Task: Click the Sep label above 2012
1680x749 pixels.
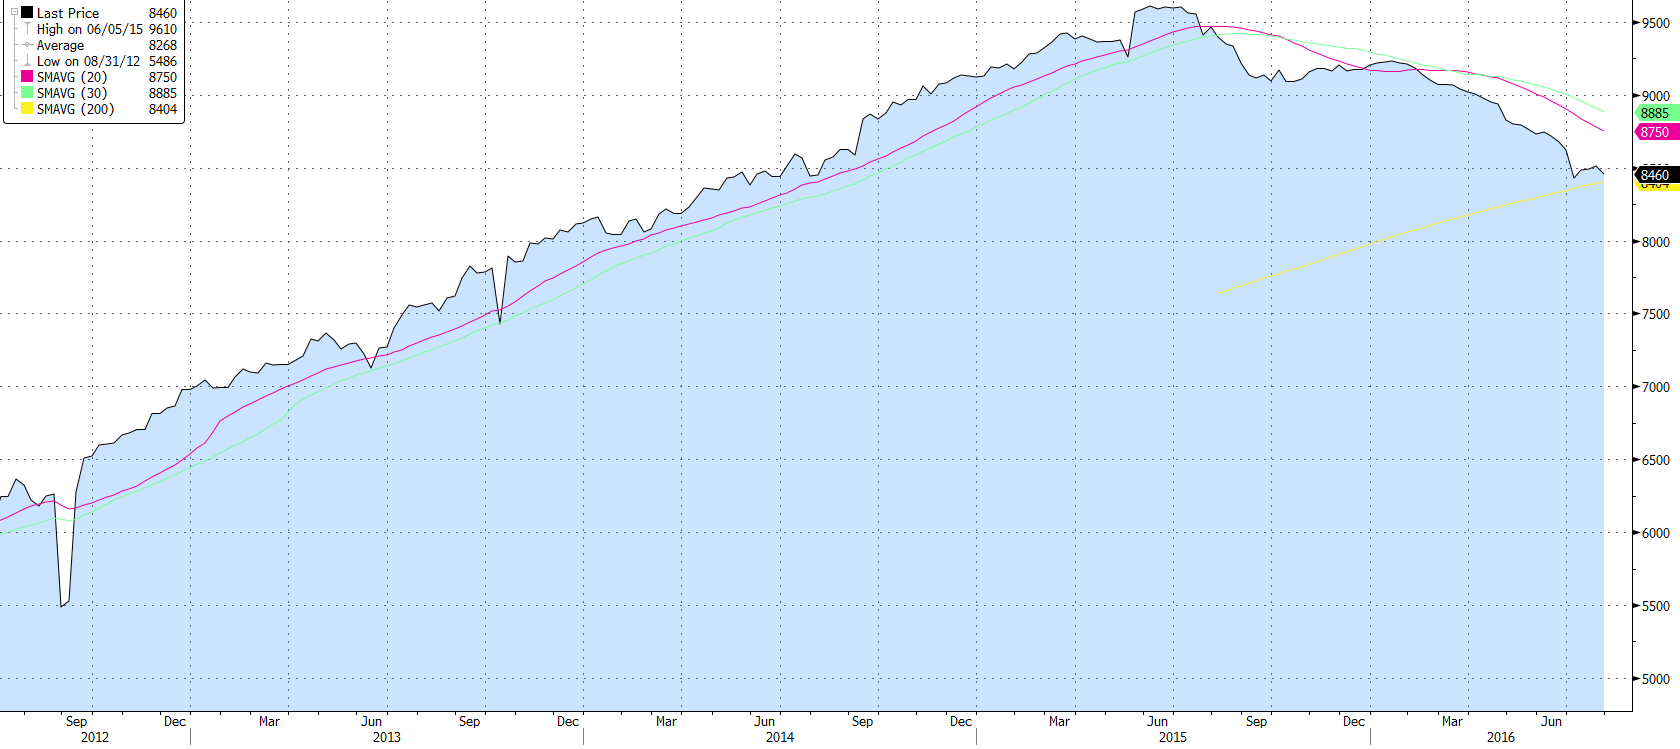Action: tap(77, 721)
